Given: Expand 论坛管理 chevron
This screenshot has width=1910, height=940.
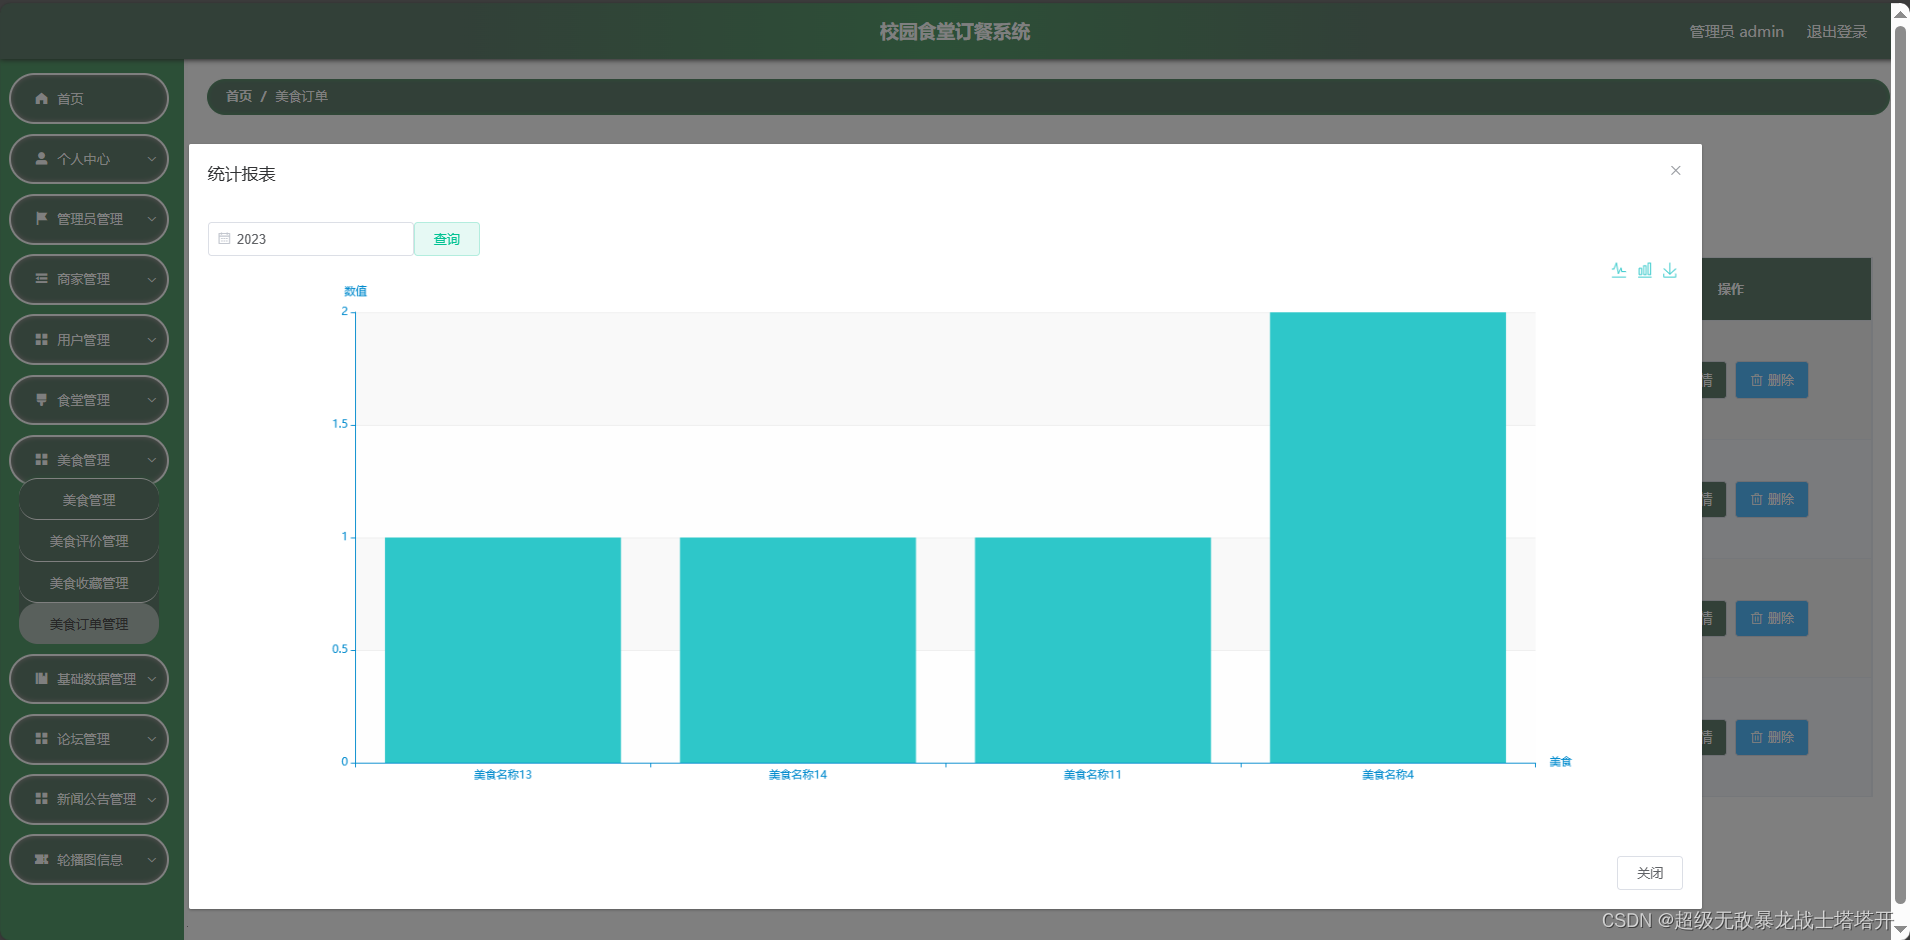Looking at the screenshot, I should [152, 739].
